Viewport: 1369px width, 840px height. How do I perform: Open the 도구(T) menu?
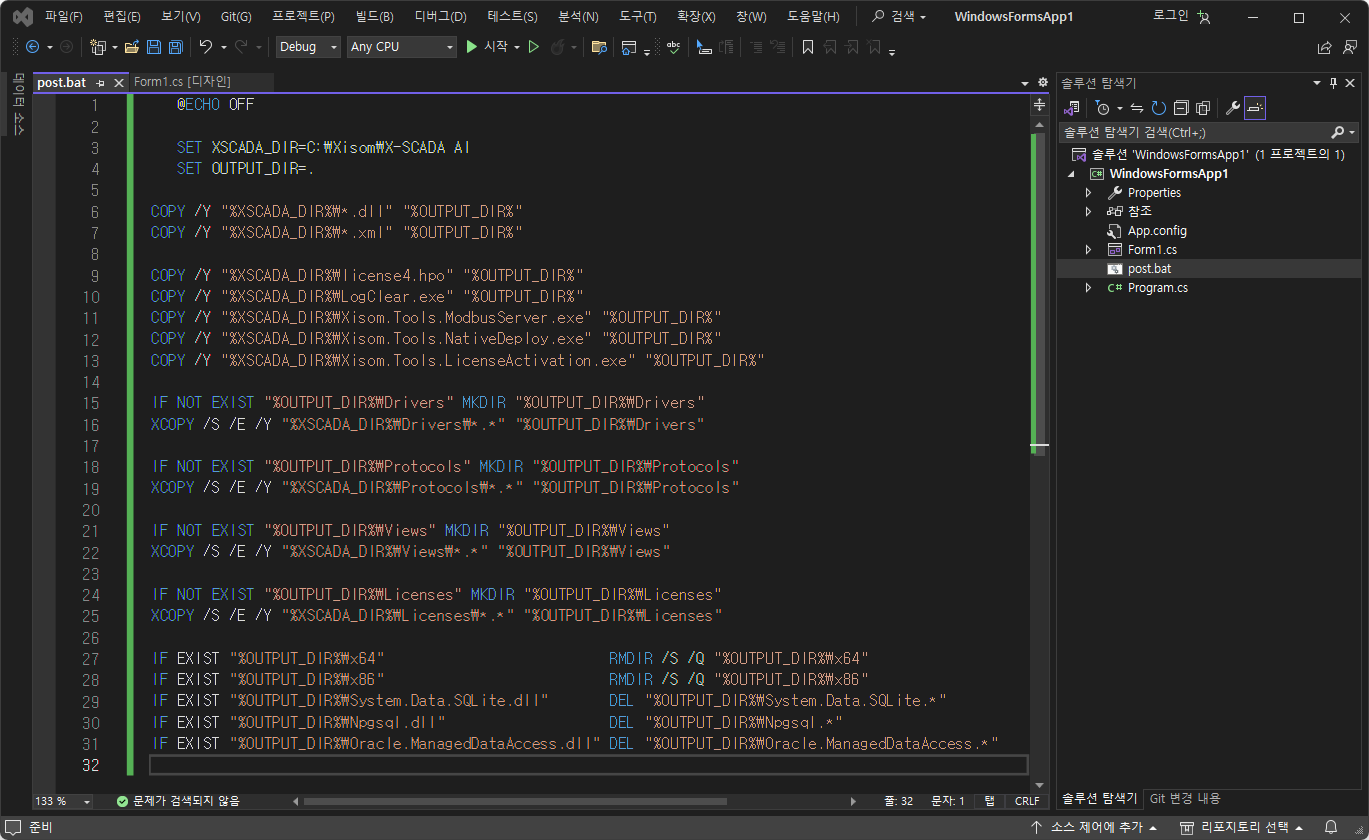coord(638,17)
